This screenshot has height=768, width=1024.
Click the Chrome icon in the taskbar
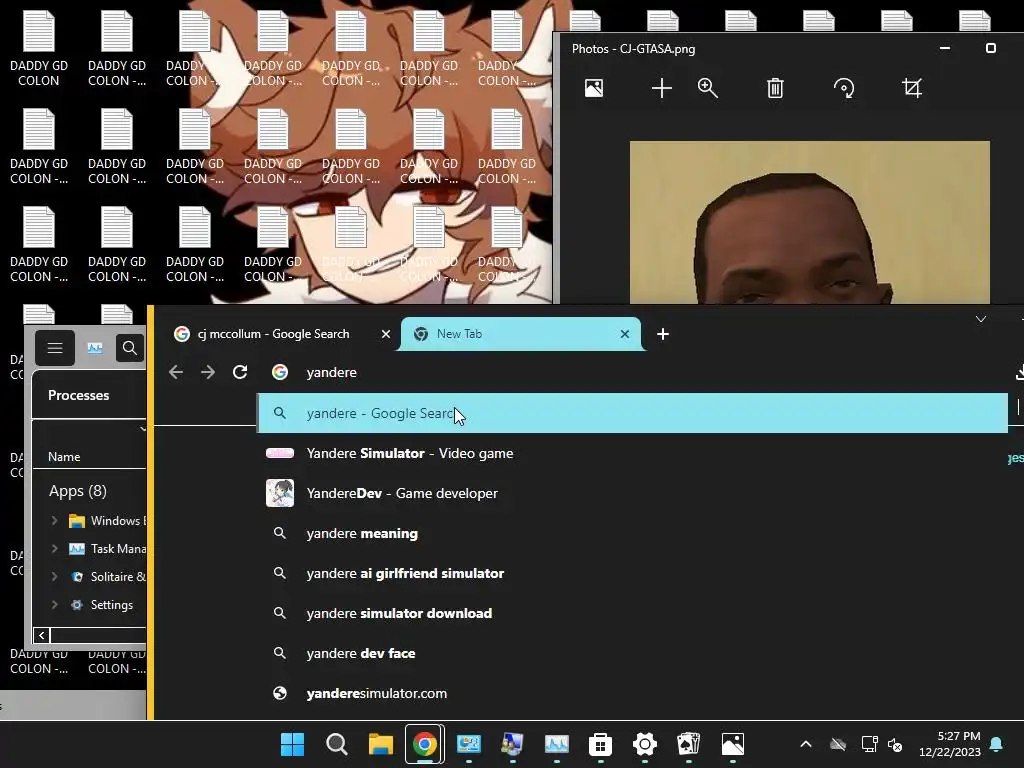pyautogui.click(x=424, y=744)
